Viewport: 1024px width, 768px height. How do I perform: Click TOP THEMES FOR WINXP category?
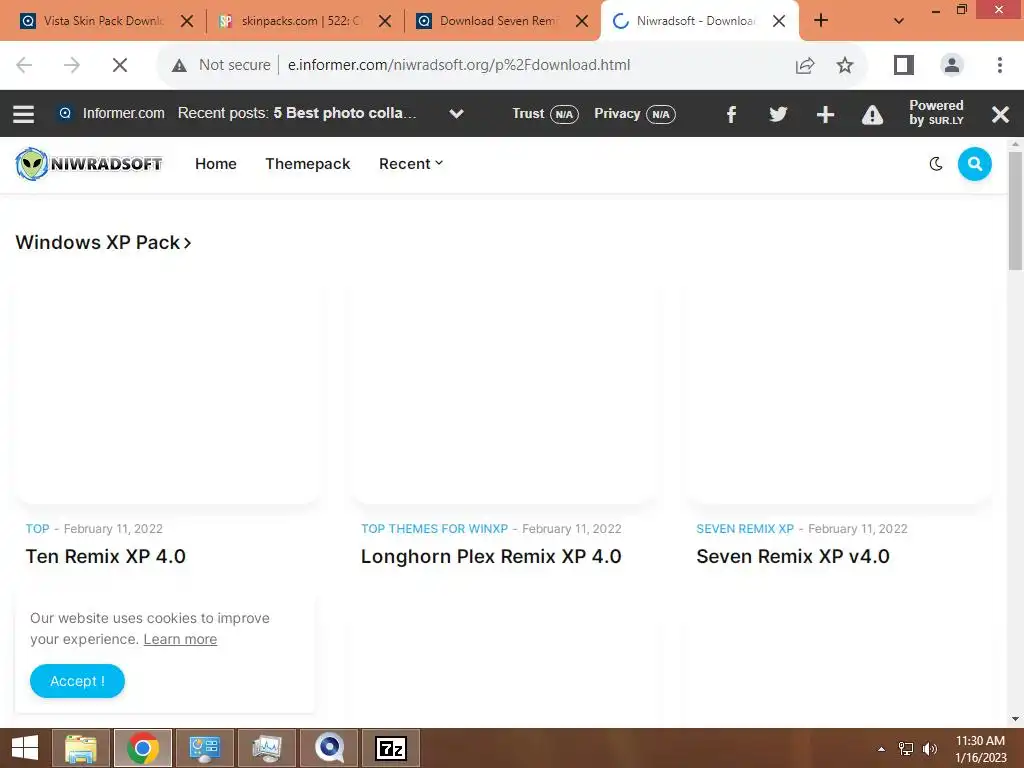click(x=434, y=529)
